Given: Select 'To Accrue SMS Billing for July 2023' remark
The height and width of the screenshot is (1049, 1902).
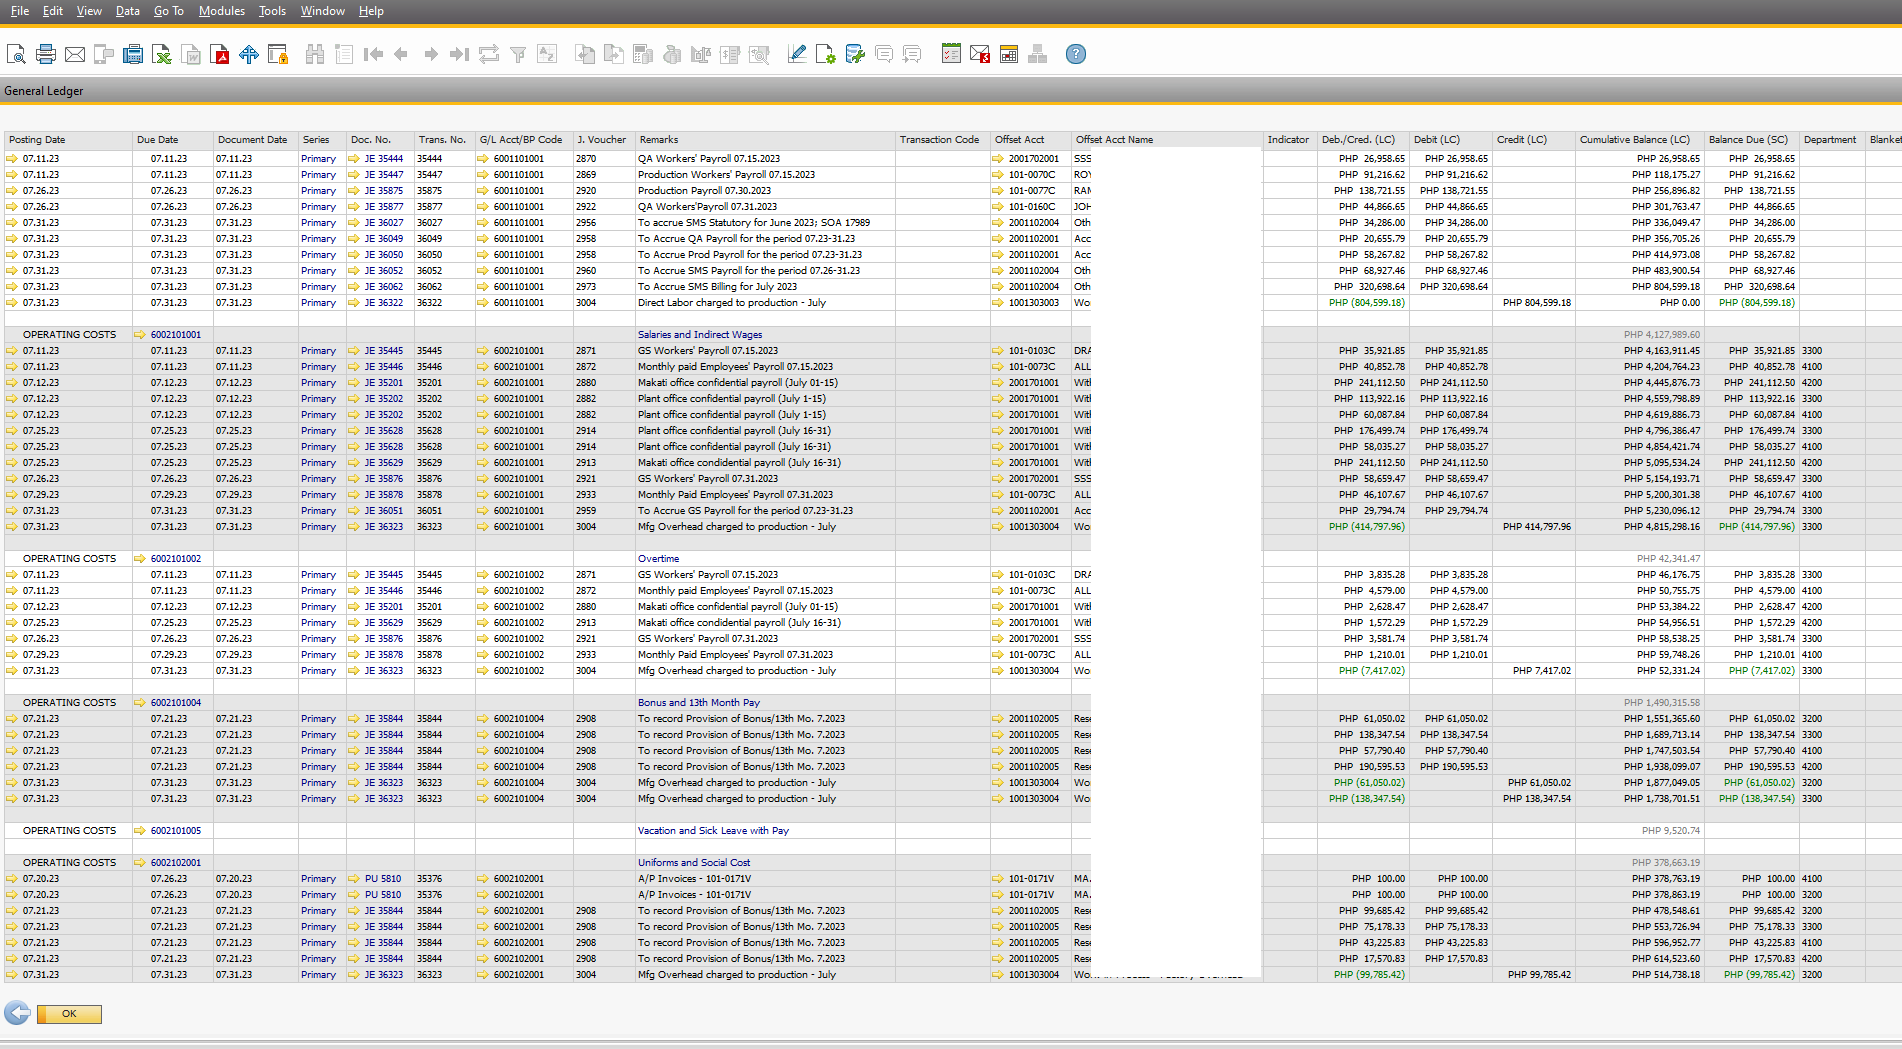Looking at the screenshot, I should point(718,287).
